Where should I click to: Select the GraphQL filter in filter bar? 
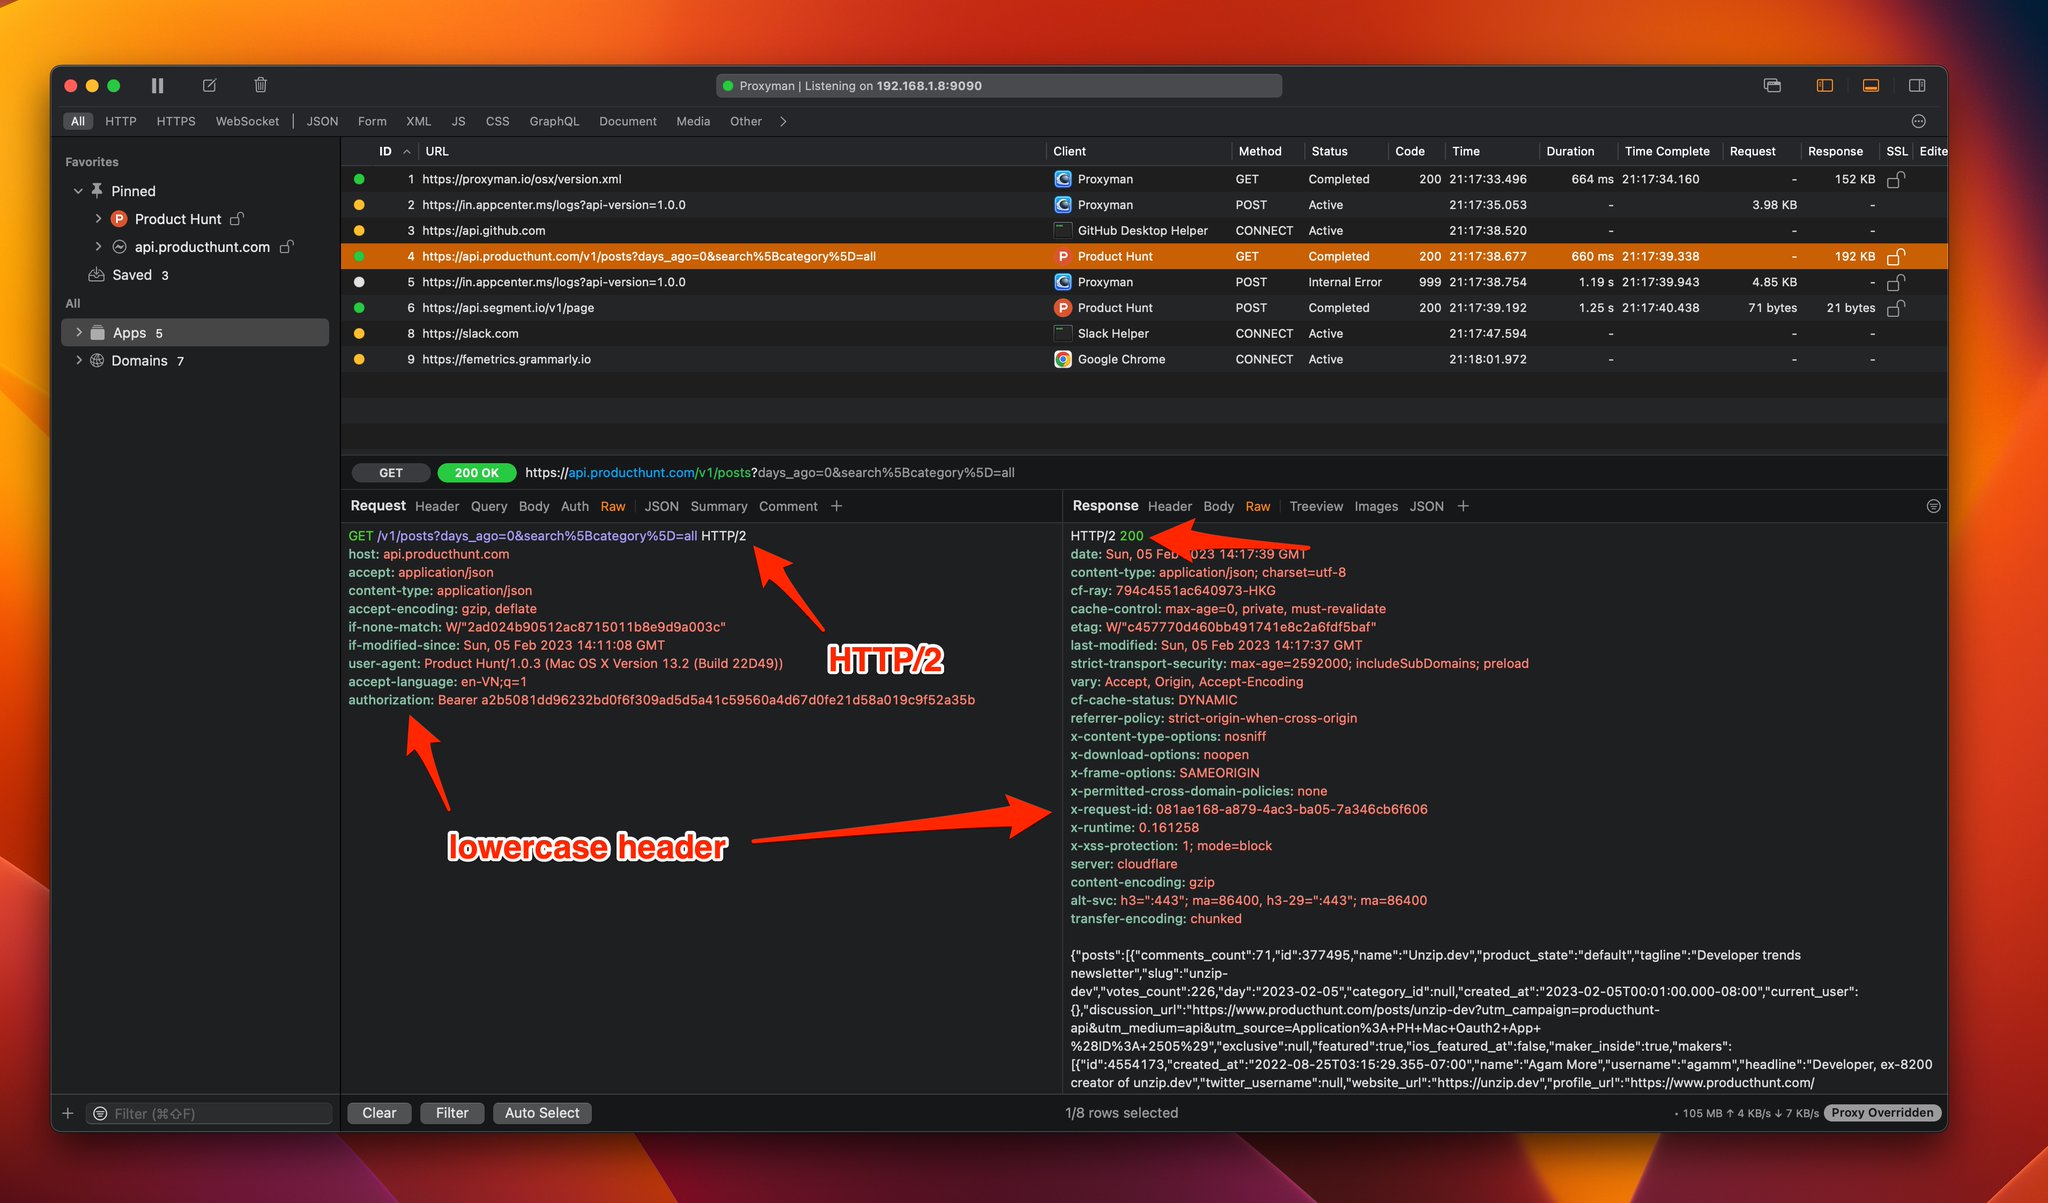pos(554,122)
